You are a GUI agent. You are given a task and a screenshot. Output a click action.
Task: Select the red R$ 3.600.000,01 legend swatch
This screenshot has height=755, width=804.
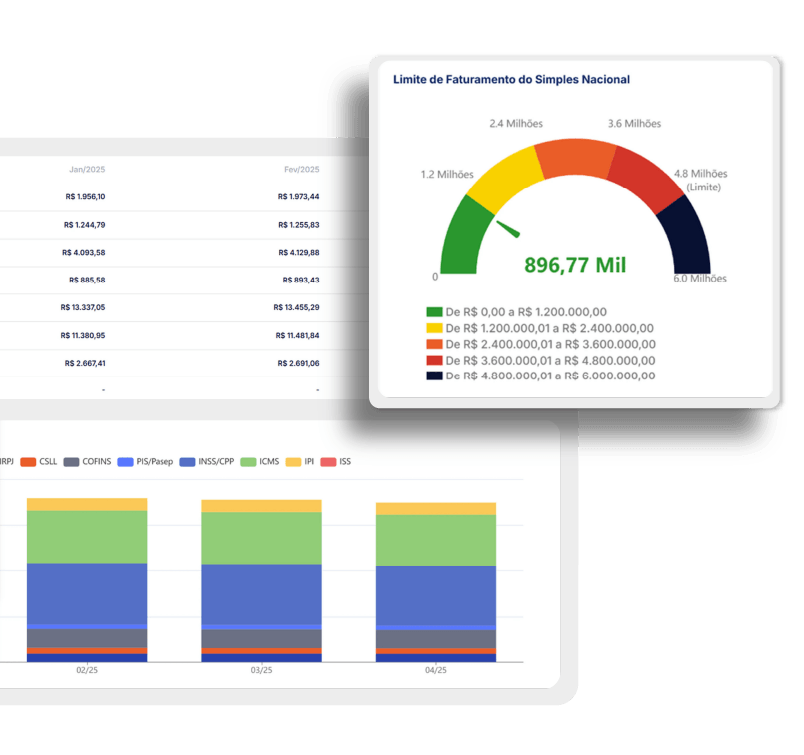point(434,360)
